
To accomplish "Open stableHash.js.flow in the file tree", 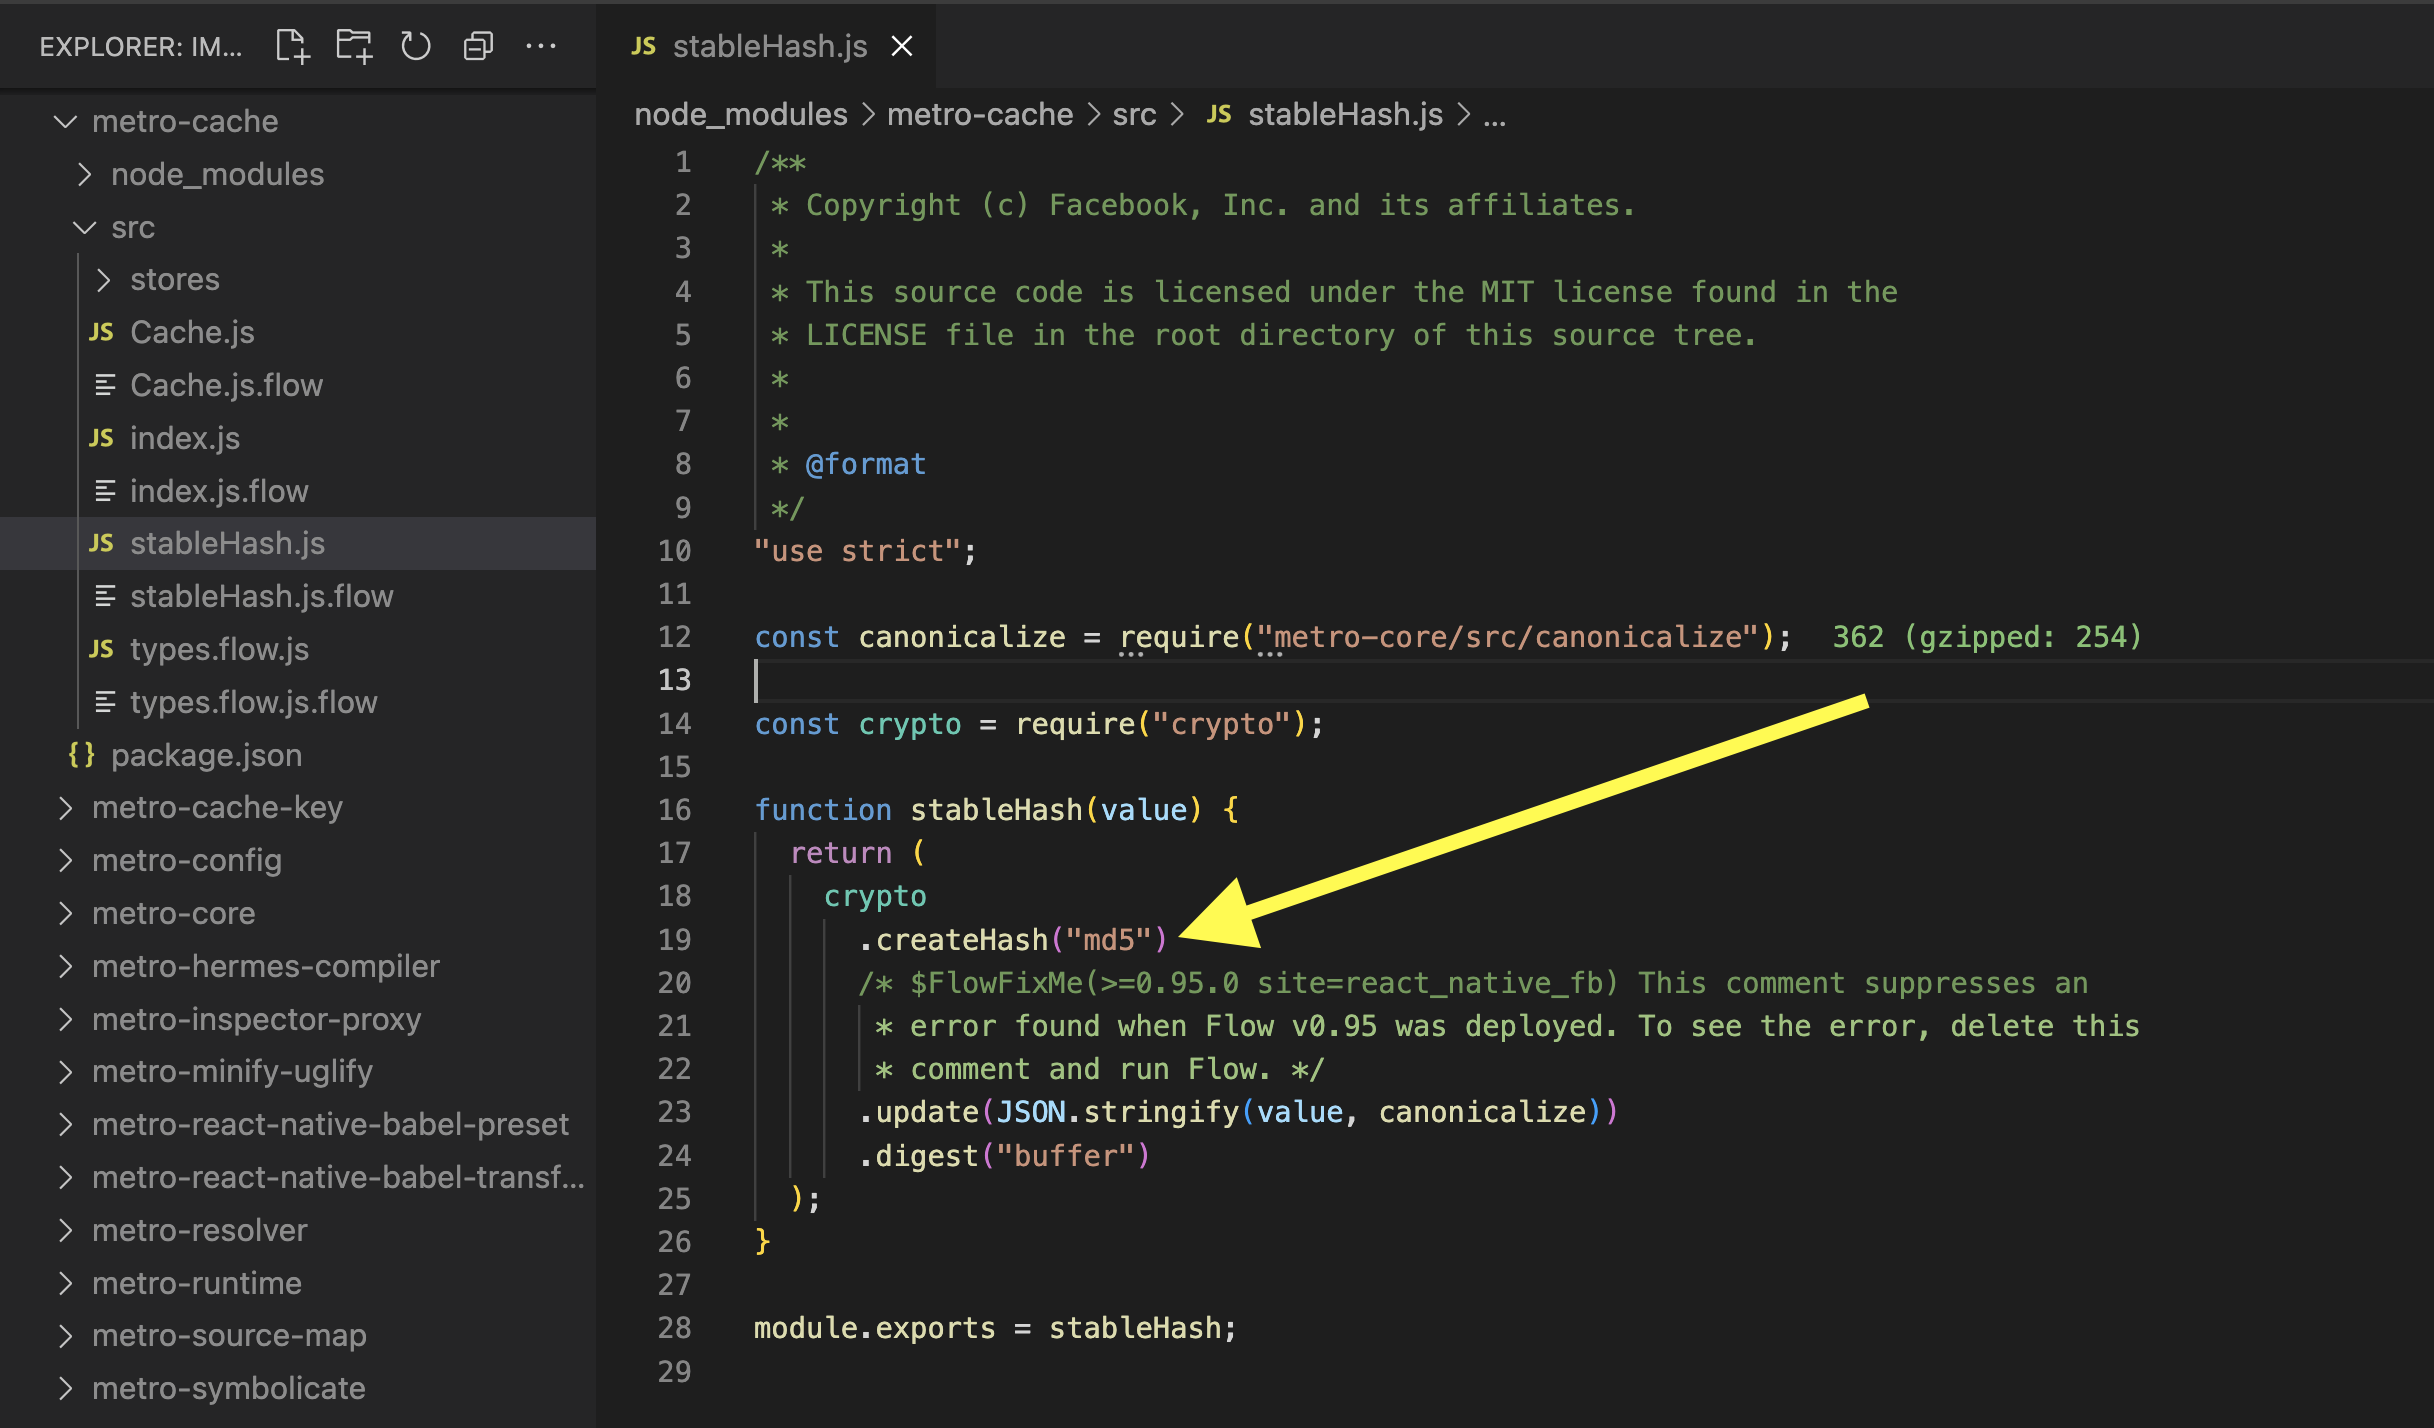I will coord(261,596).
